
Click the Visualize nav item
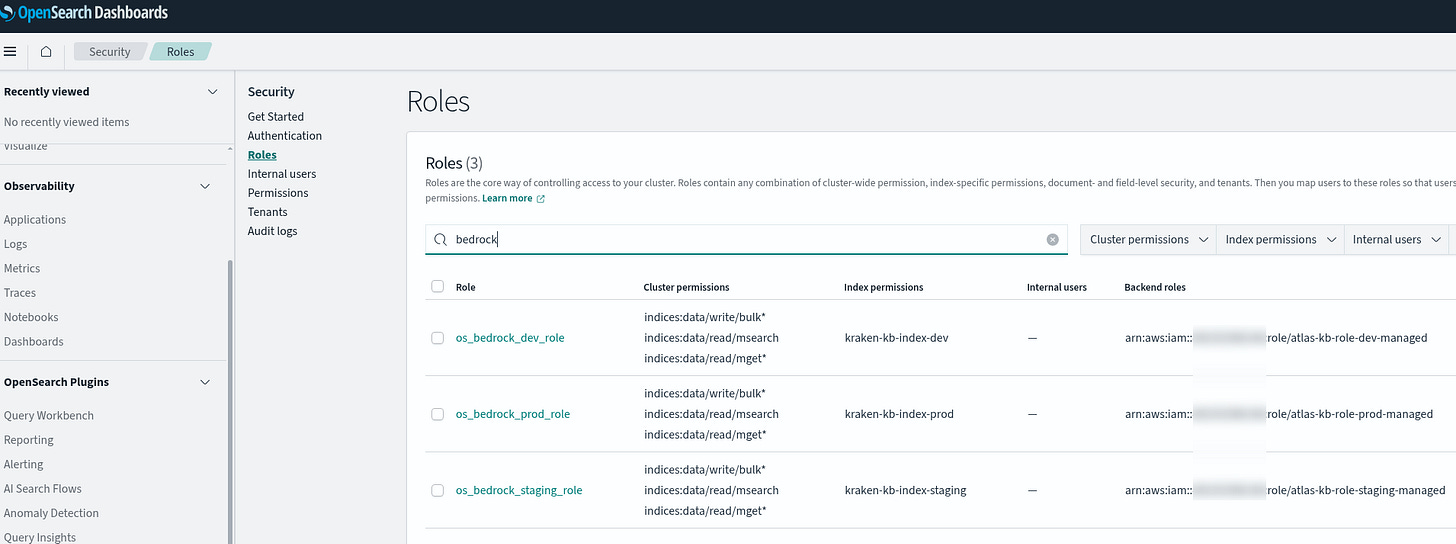coord(26,146)
